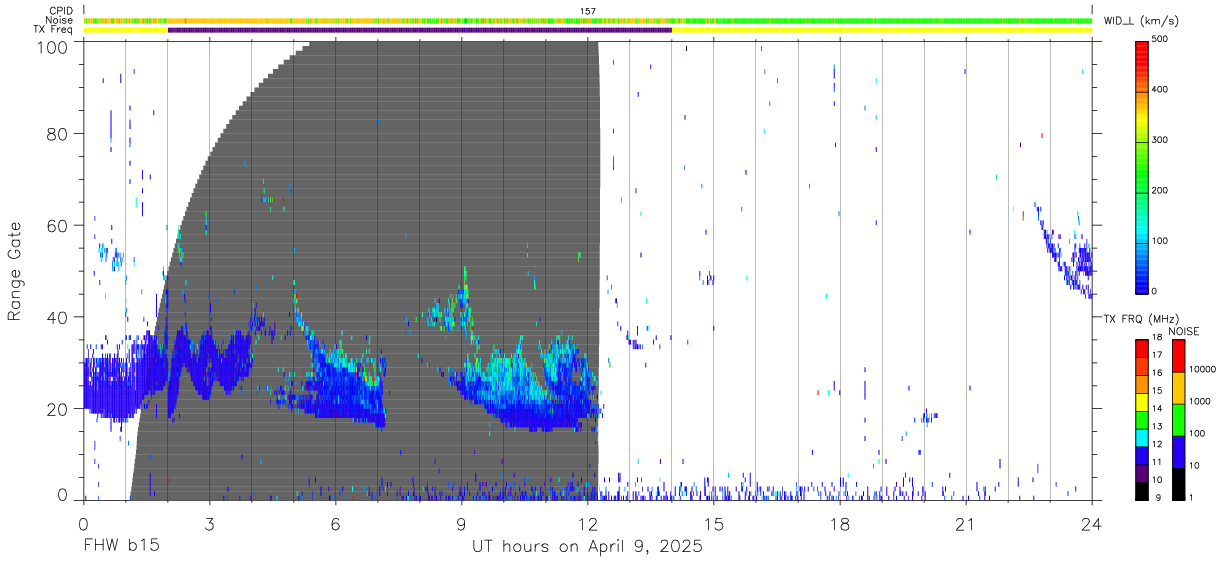Image resolution: width=1228 pixels, height=567 pixels.
Task: Click the 60 tick on Range Gate axis
Action: [x=59, y=225]
